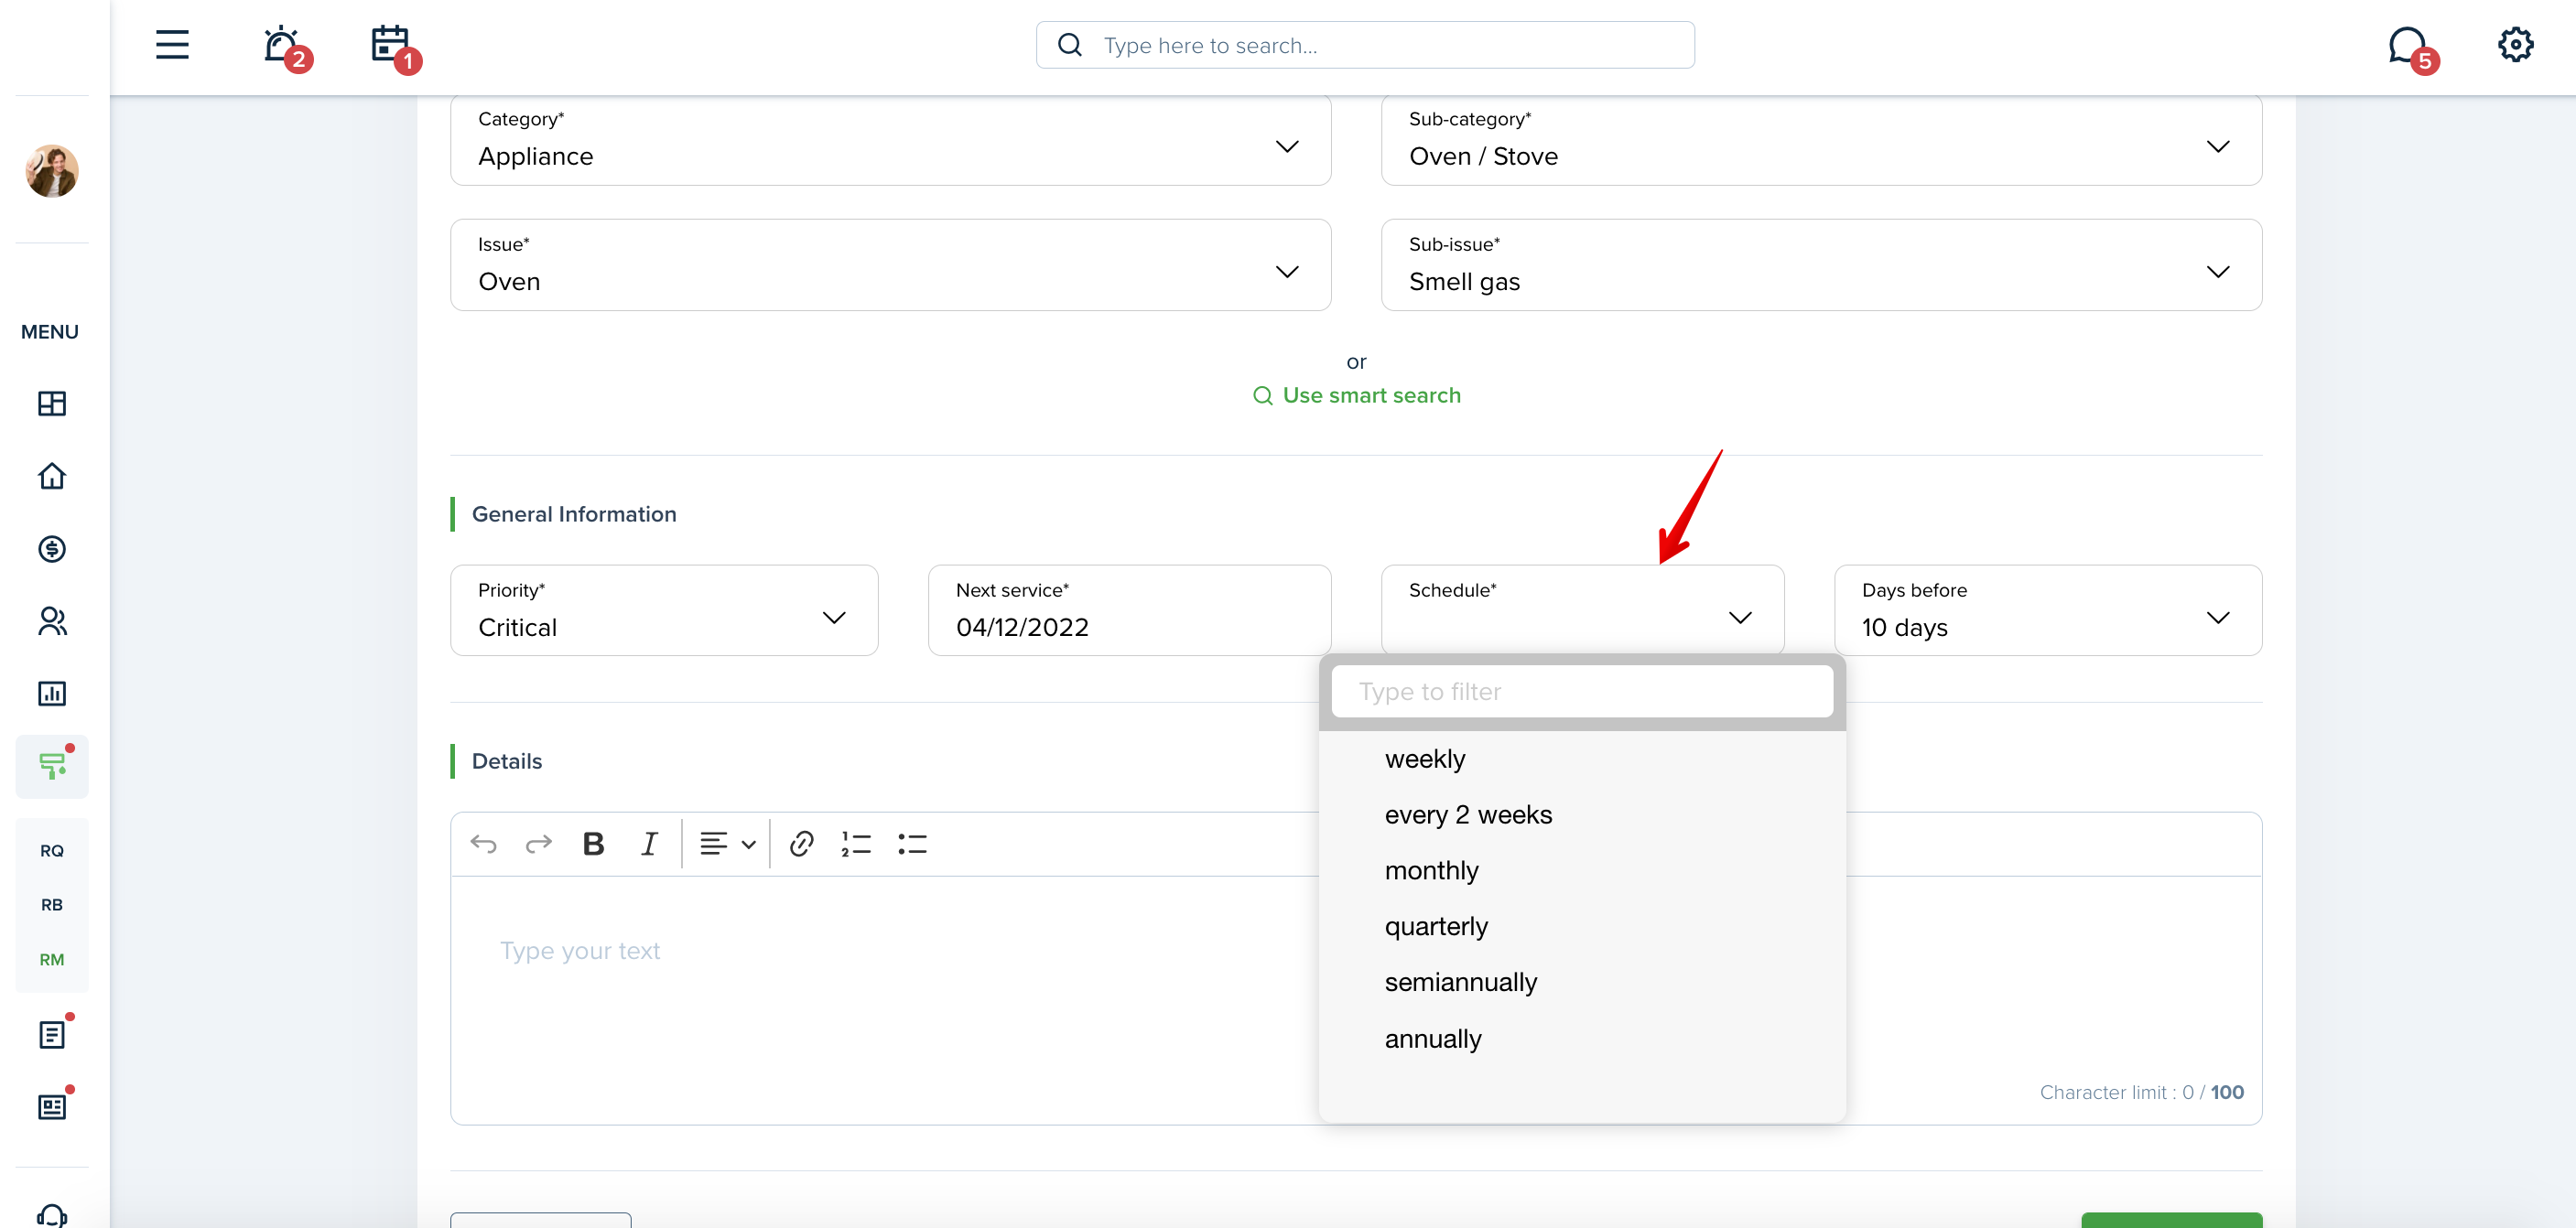This screenshot has width=2576, height=1228.
Task: Open the documents note icon in sidebar
Action: coord(52,1034)
